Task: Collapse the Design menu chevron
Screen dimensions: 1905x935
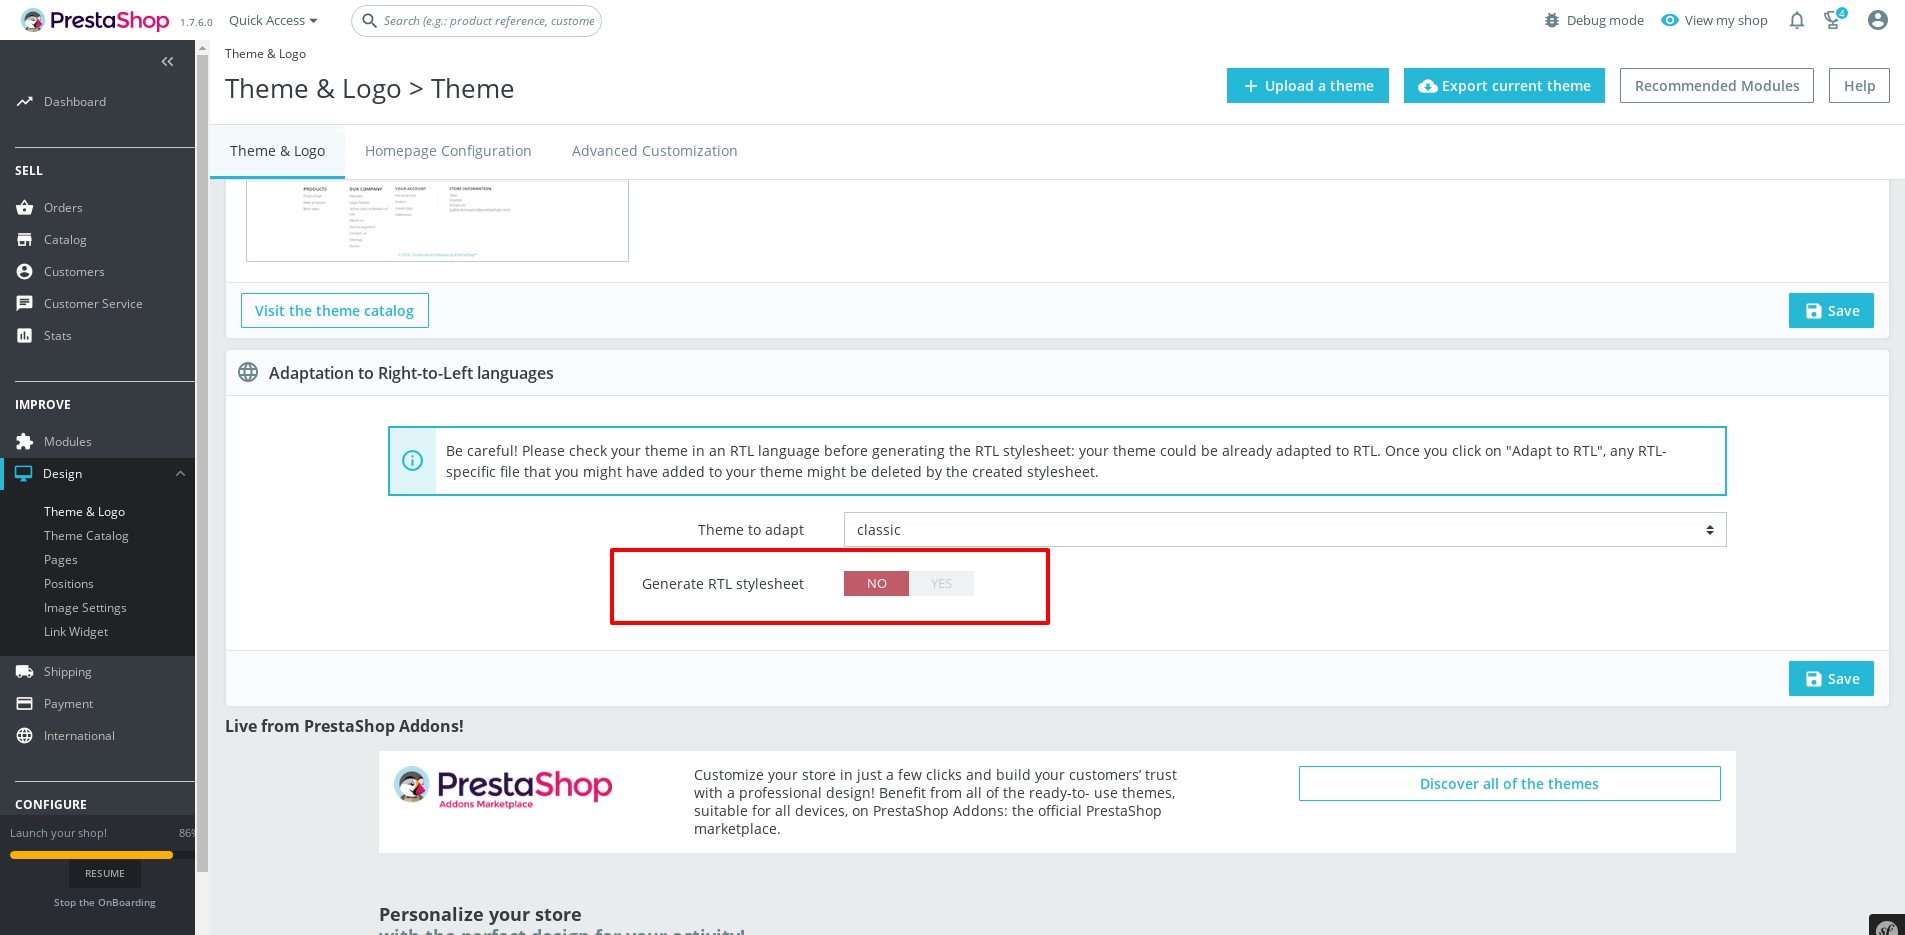Action: click(180, 473)
